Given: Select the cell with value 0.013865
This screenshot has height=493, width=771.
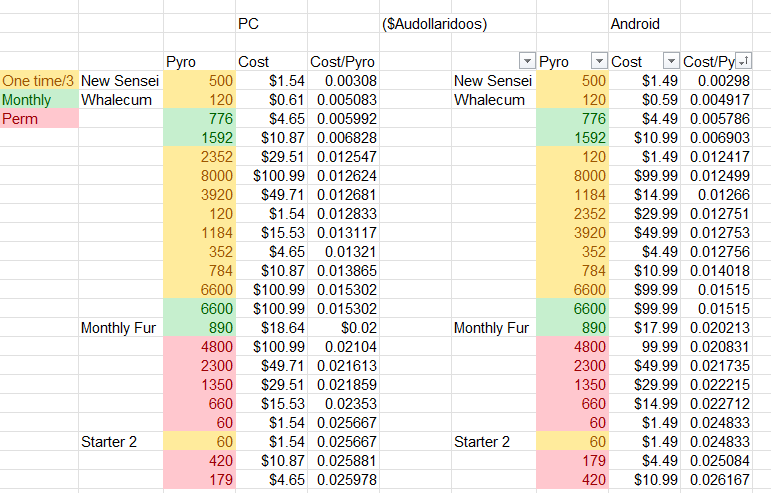Looking at the screenshot, I should (343, 271).
